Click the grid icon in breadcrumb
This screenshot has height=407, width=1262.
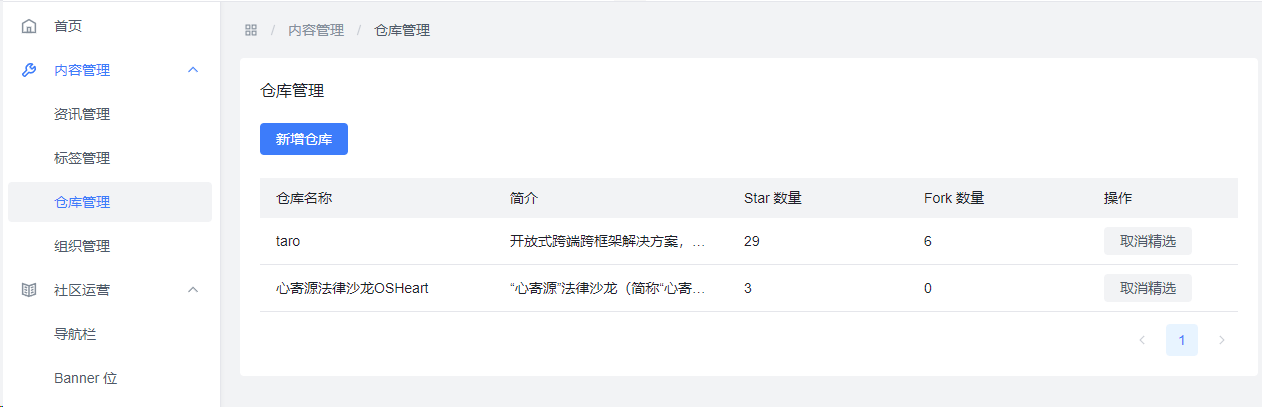(251, 30)
